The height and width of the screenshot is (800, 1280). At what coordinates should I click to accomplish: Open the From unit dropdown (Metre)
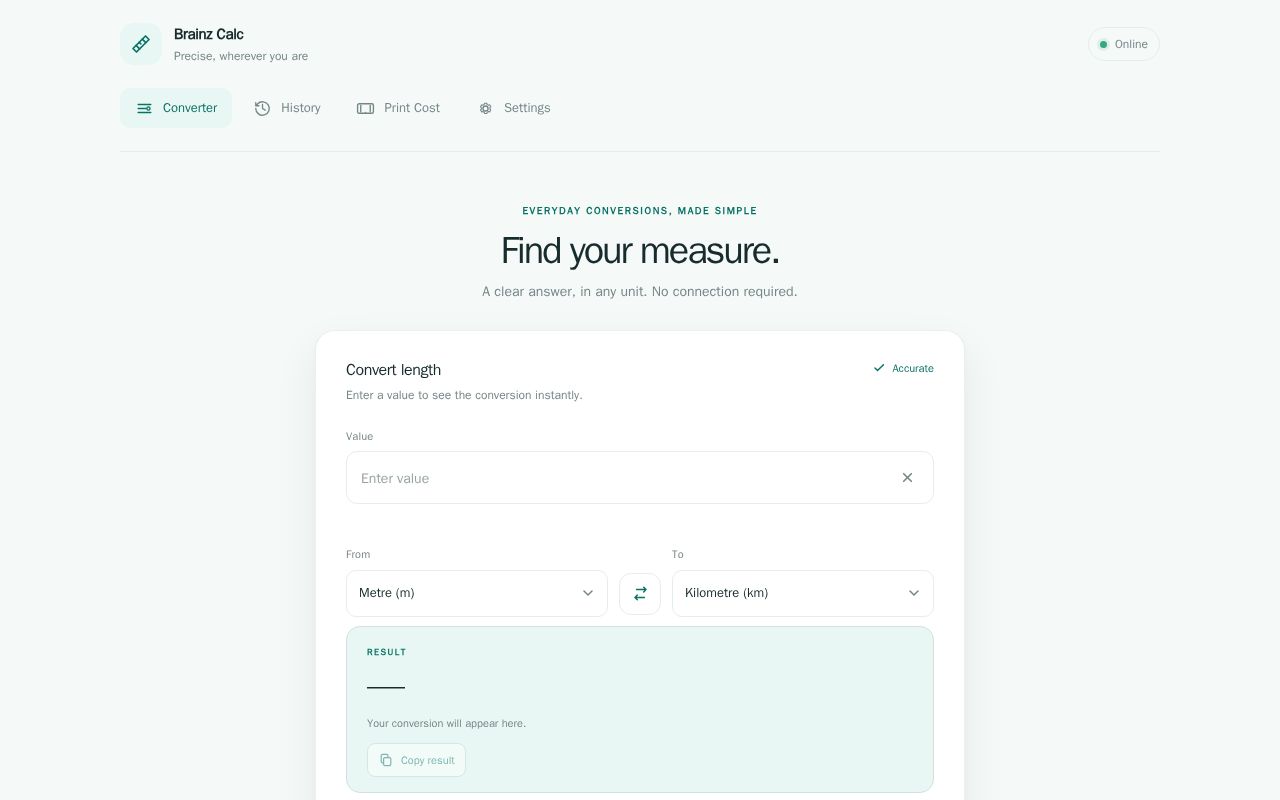pyautogui.click(x=477, y=593)
